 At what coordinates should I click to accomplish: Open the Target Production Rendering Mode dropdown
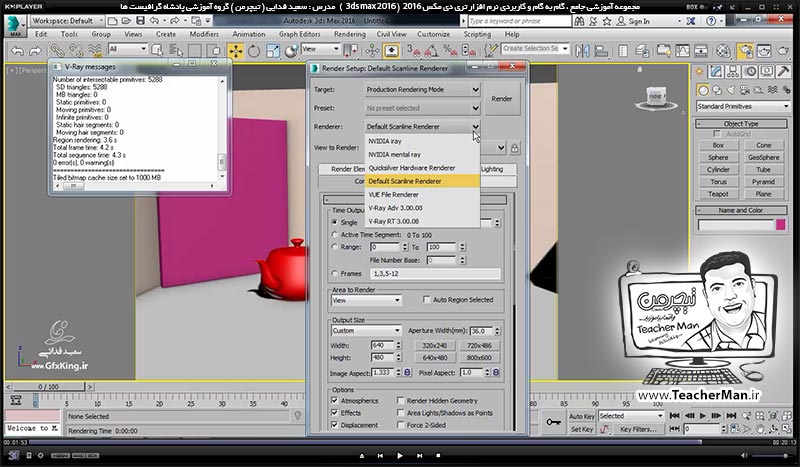(x=422, y=89)
